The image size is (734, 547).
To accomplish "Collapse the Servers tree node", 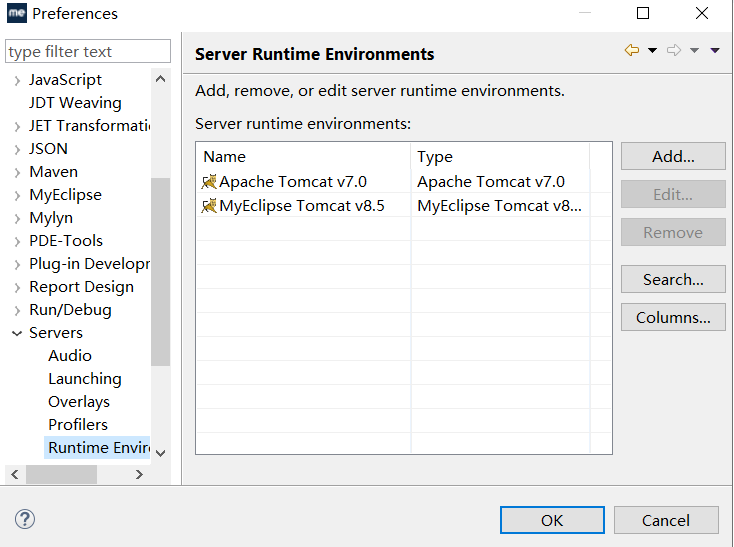I will point(17,333).
